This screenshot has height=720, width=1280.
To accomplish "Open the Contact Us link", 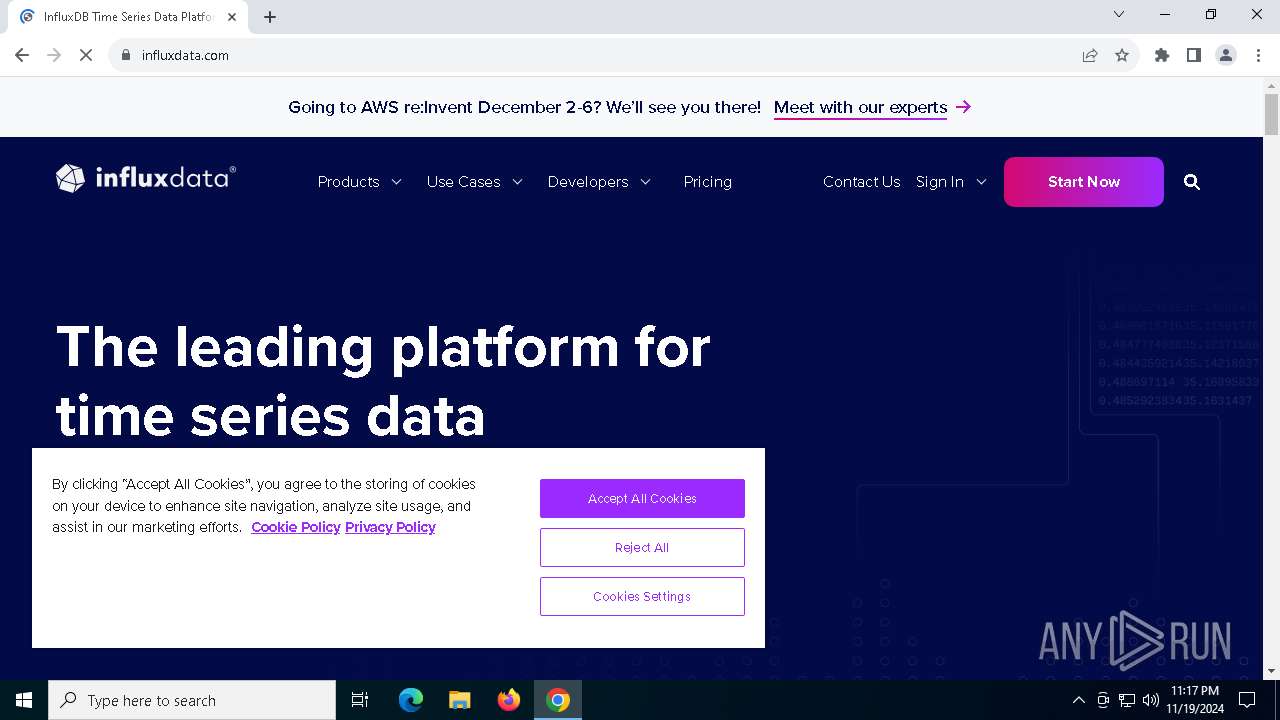I will point(862,182).
